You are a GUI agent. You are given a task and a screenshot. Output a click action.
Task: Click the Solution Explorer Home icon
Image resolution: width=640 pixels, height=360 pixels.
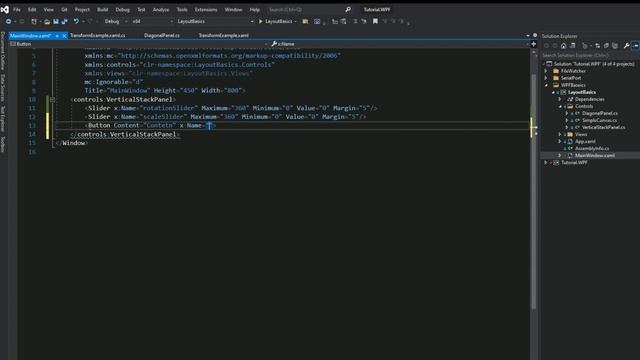[563, 46]
